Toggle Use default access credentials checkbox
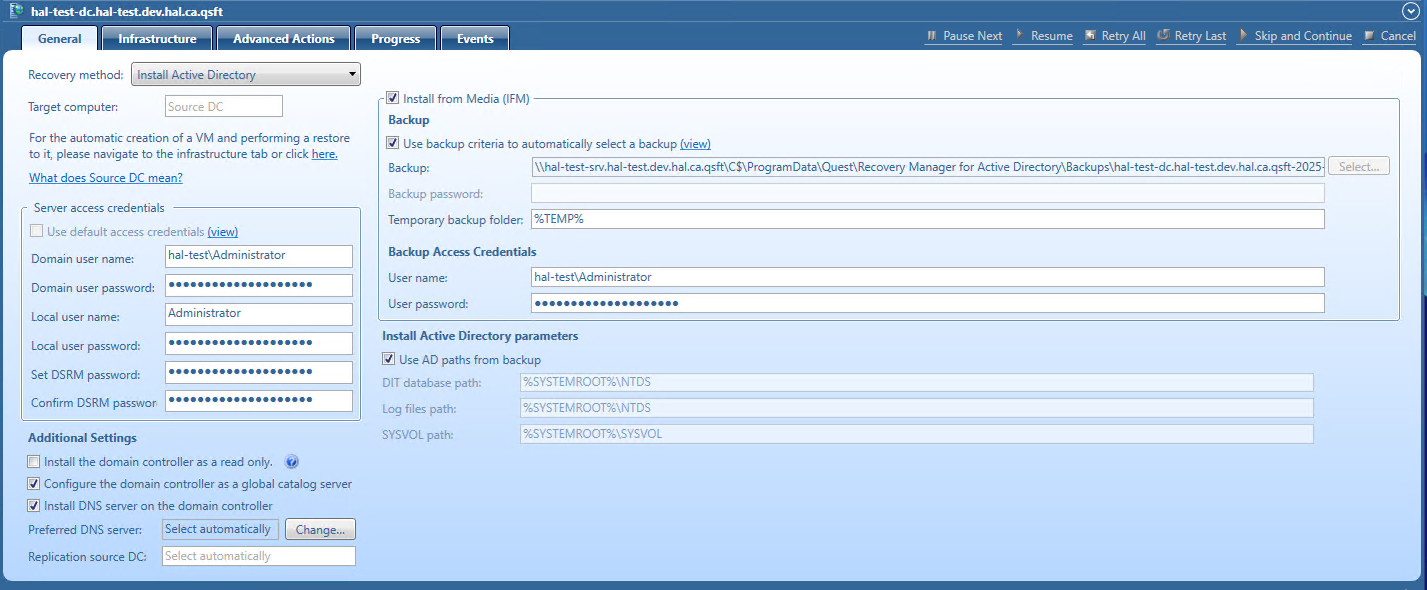1427x590 pixels. tap(36, 231)
